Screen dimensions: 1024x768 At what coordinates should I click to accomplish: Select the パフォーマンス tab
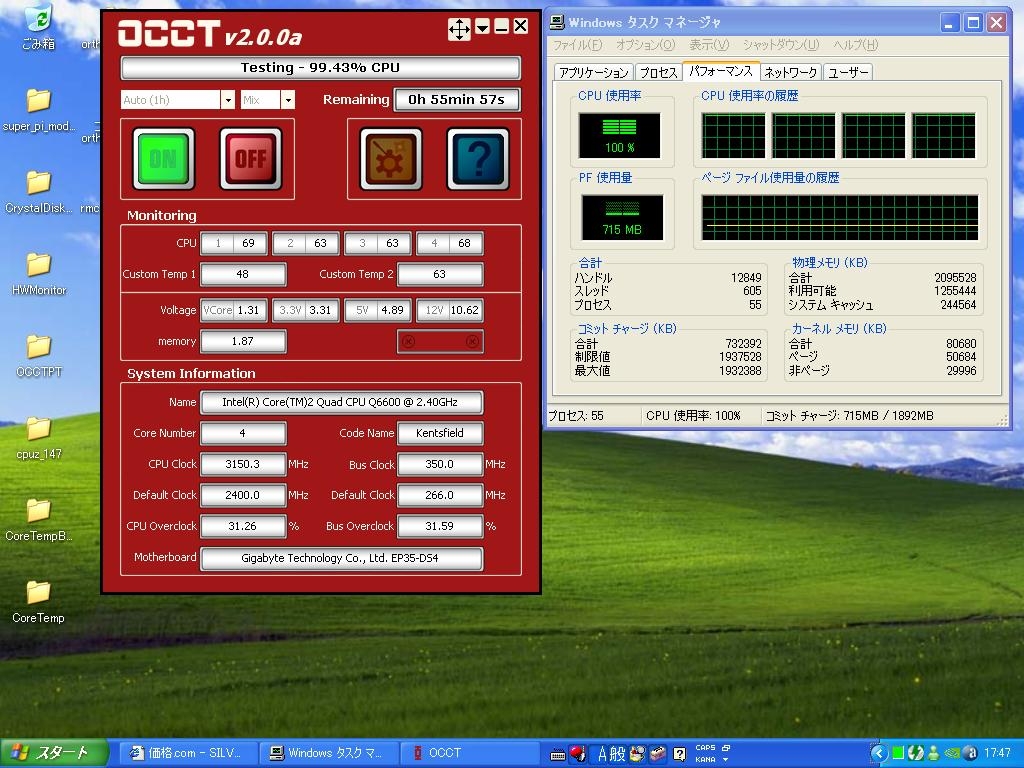click(720, 71)
